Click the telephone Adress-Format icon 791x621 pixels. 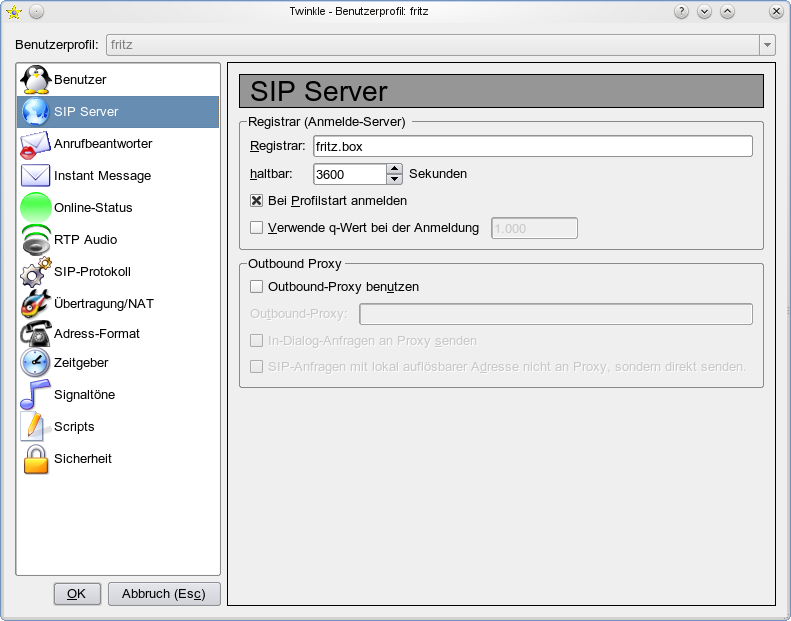(x=35, y=333)
